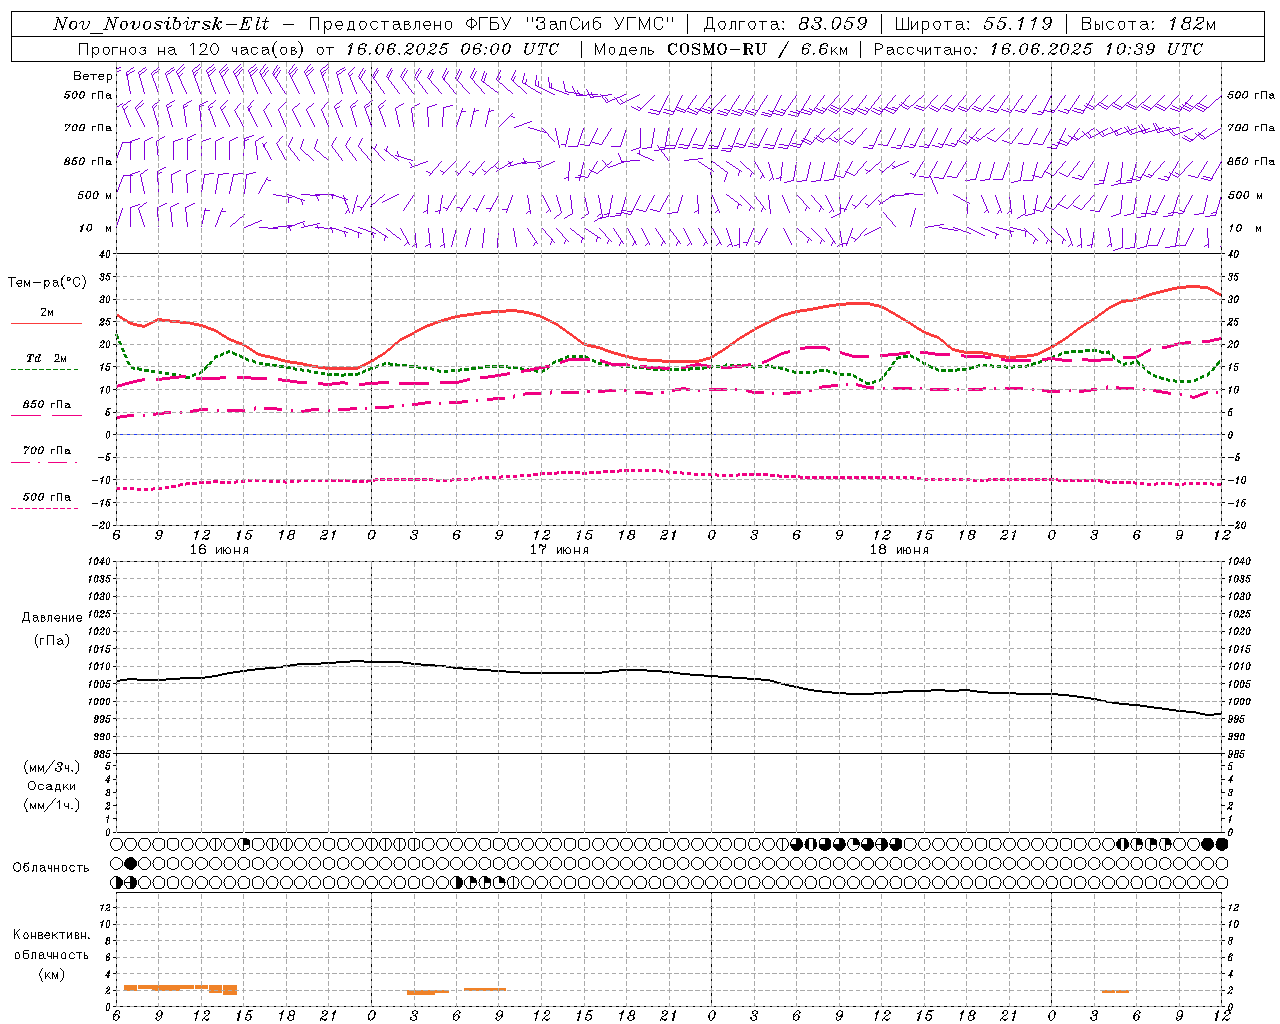Image resolution: width=1280 pixels, height=1024 pixels.
Task: Click the 'Давление' pressure panel label
Action: [52, 618]
